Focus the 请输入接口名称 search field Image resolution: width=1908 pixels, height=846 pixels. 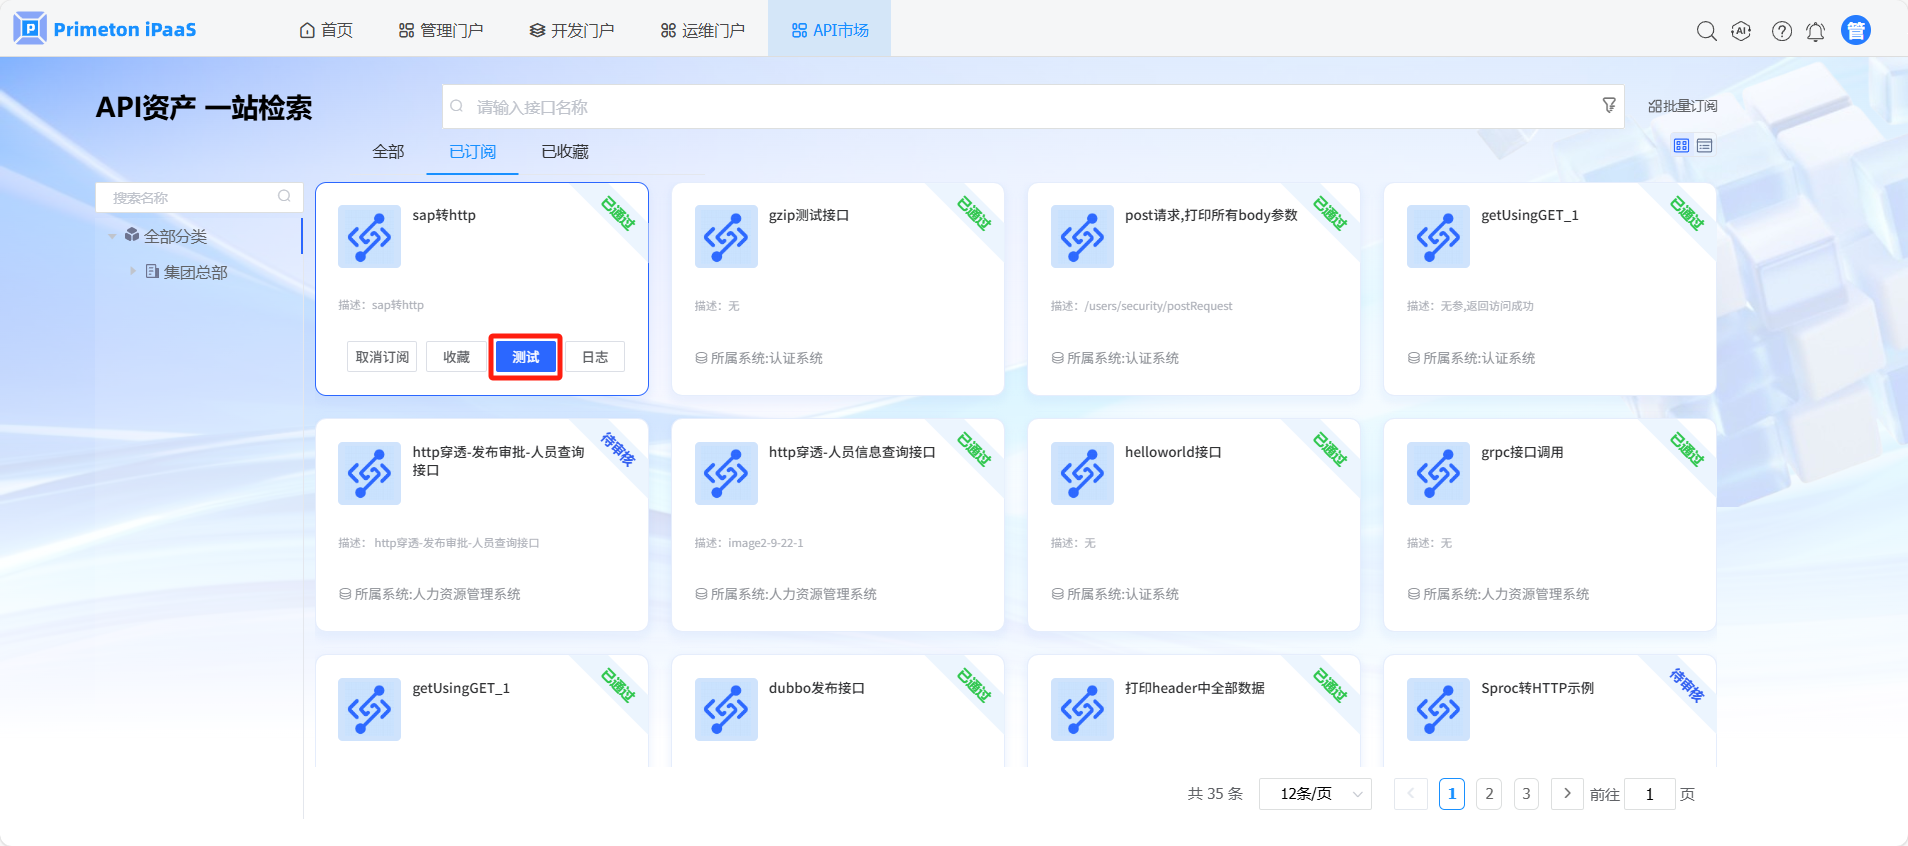click(x=1020, y=107)
